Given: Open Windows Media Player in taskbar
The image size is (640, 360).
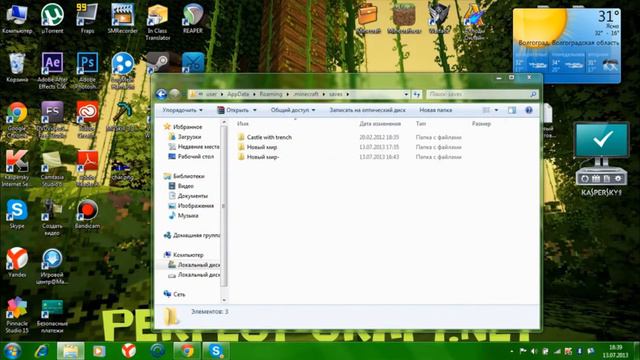Looking at the screenshot, I should click(x=99, y=351).
